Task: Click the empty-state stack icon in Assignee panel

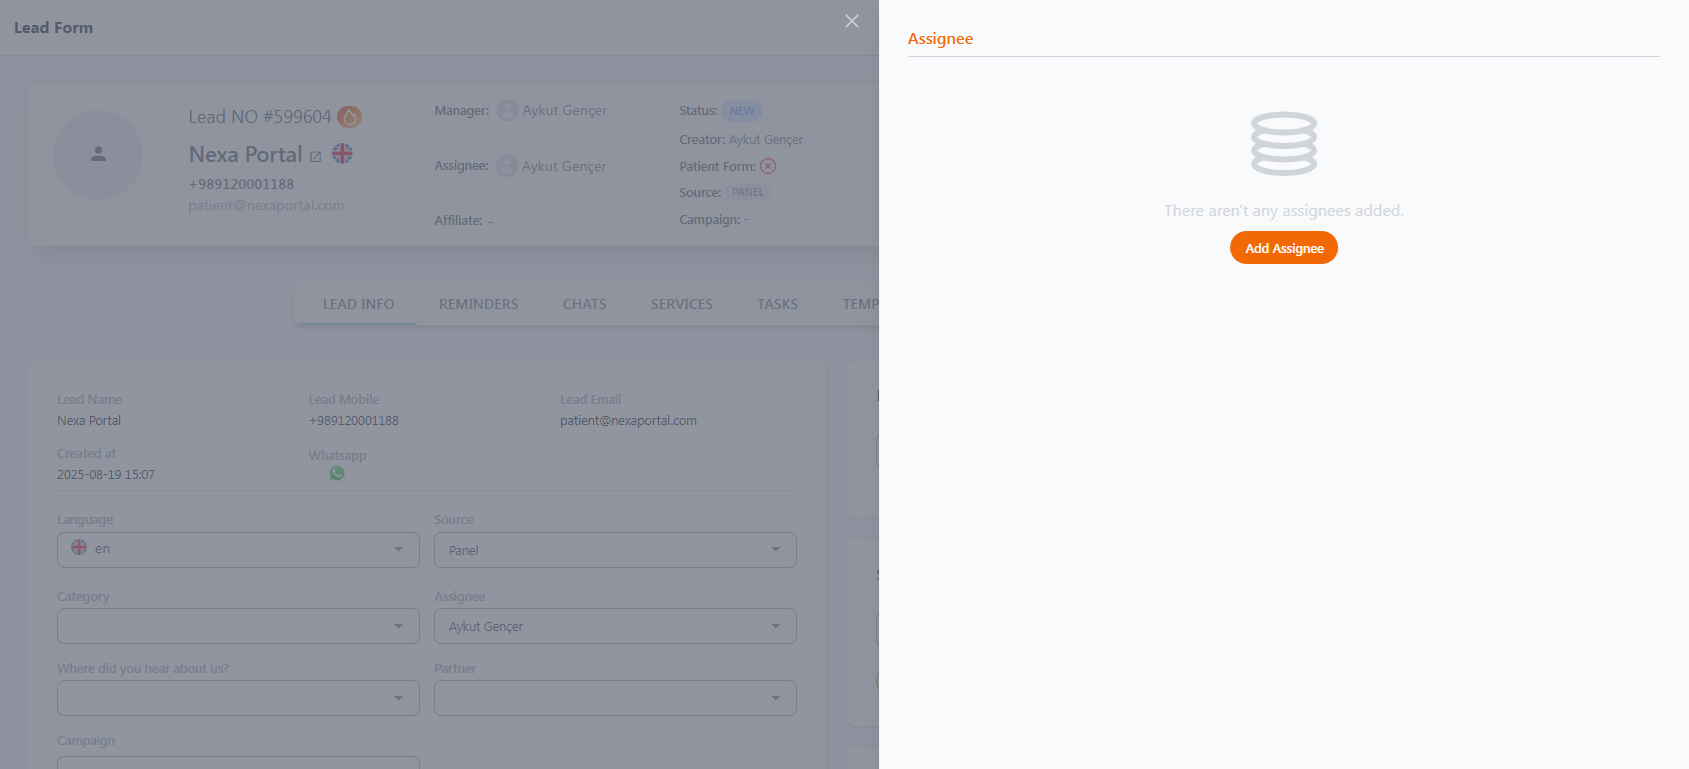Action: pyautogui.click(x=1283, y=143)
